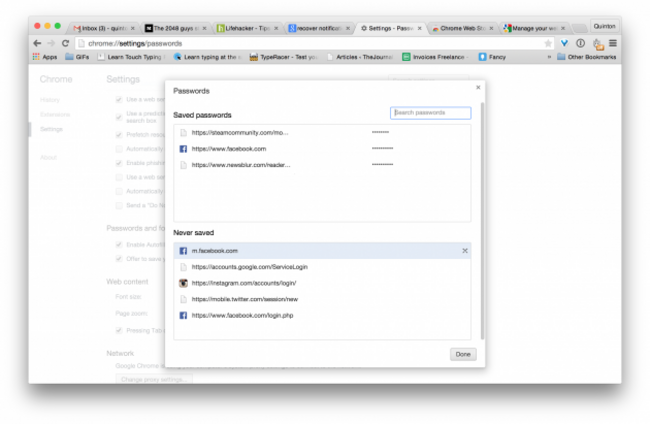Expand the bookmarks overflow chevron
The image size is (650, 424).
click(549, 57)
